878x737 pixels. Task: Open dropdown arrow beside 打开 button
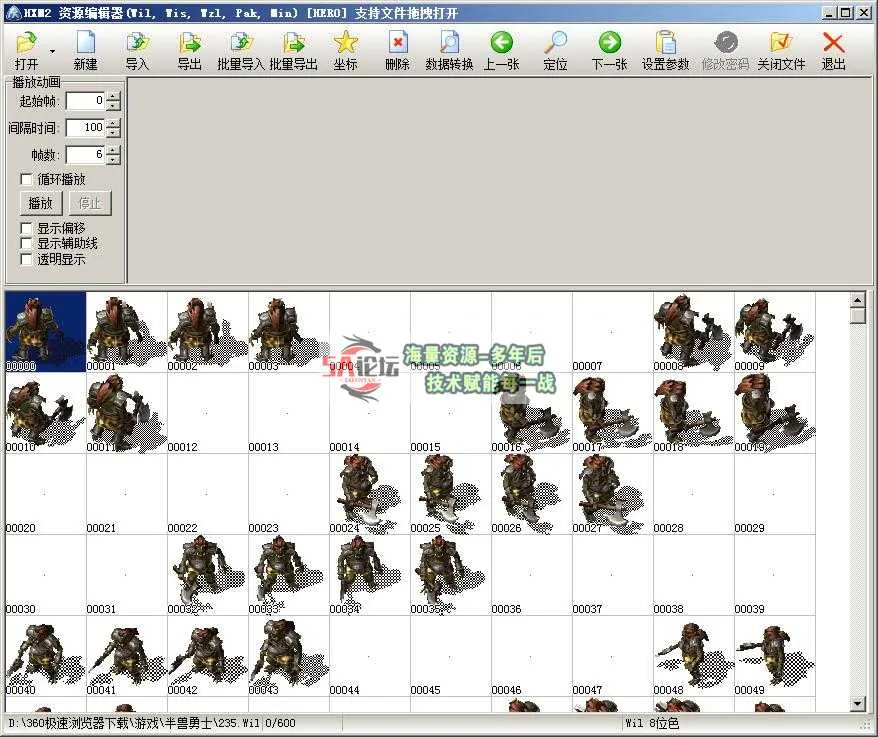pos(51,50)
